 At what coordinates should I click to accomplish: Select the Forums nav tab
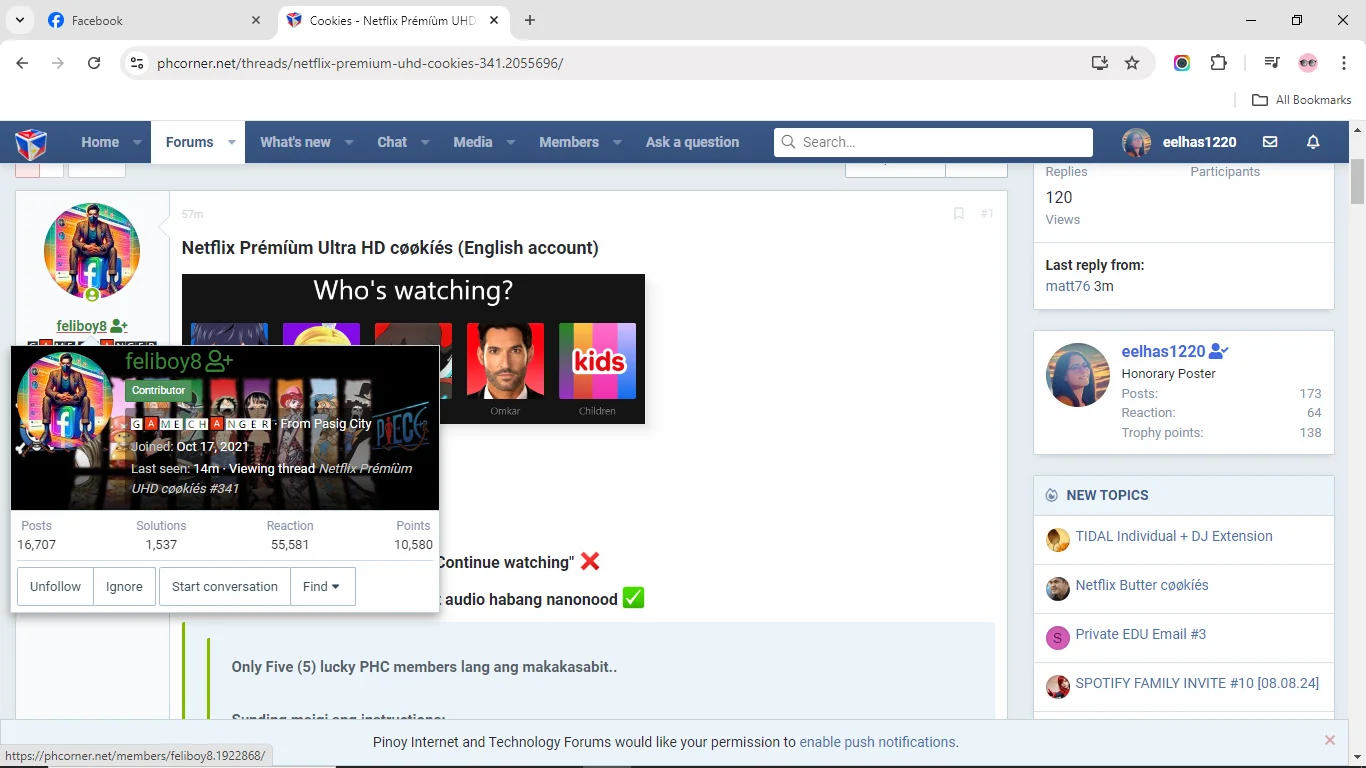190,142
